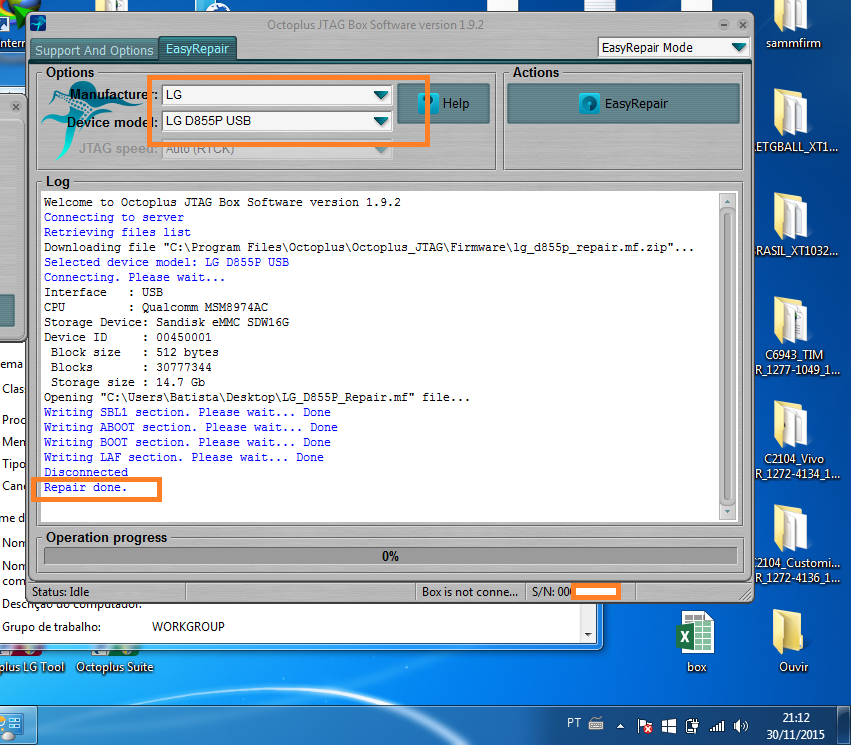Click the 'Status: Idle' status bar entry
Screen dimensions: 851x745
(x=61, y=592)
